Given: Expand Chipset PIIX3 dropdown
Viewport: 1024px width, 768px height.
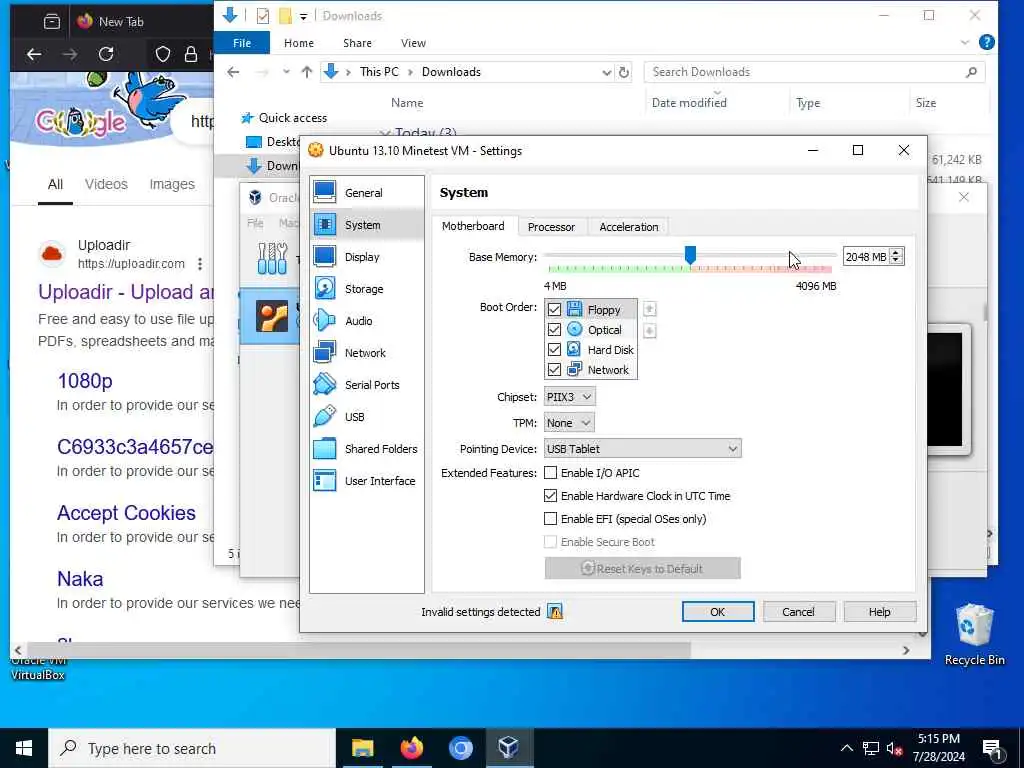Looking at the screenshot, I should pos(569,396).
